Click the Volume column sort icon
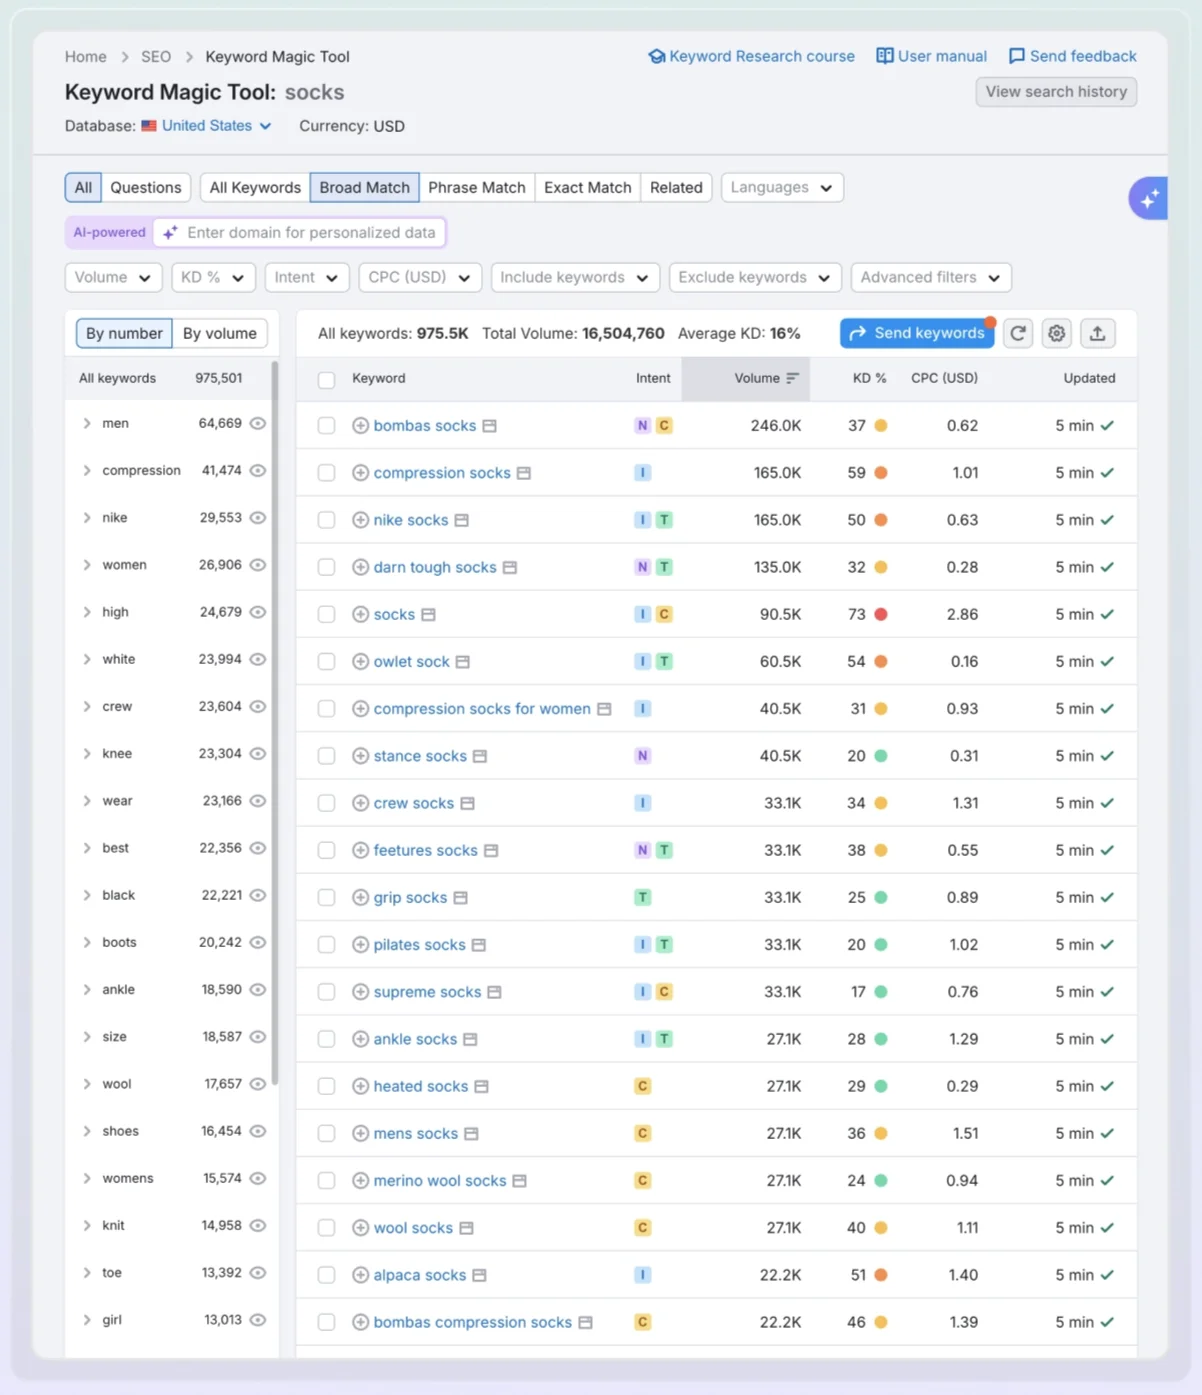 (793, 379)
